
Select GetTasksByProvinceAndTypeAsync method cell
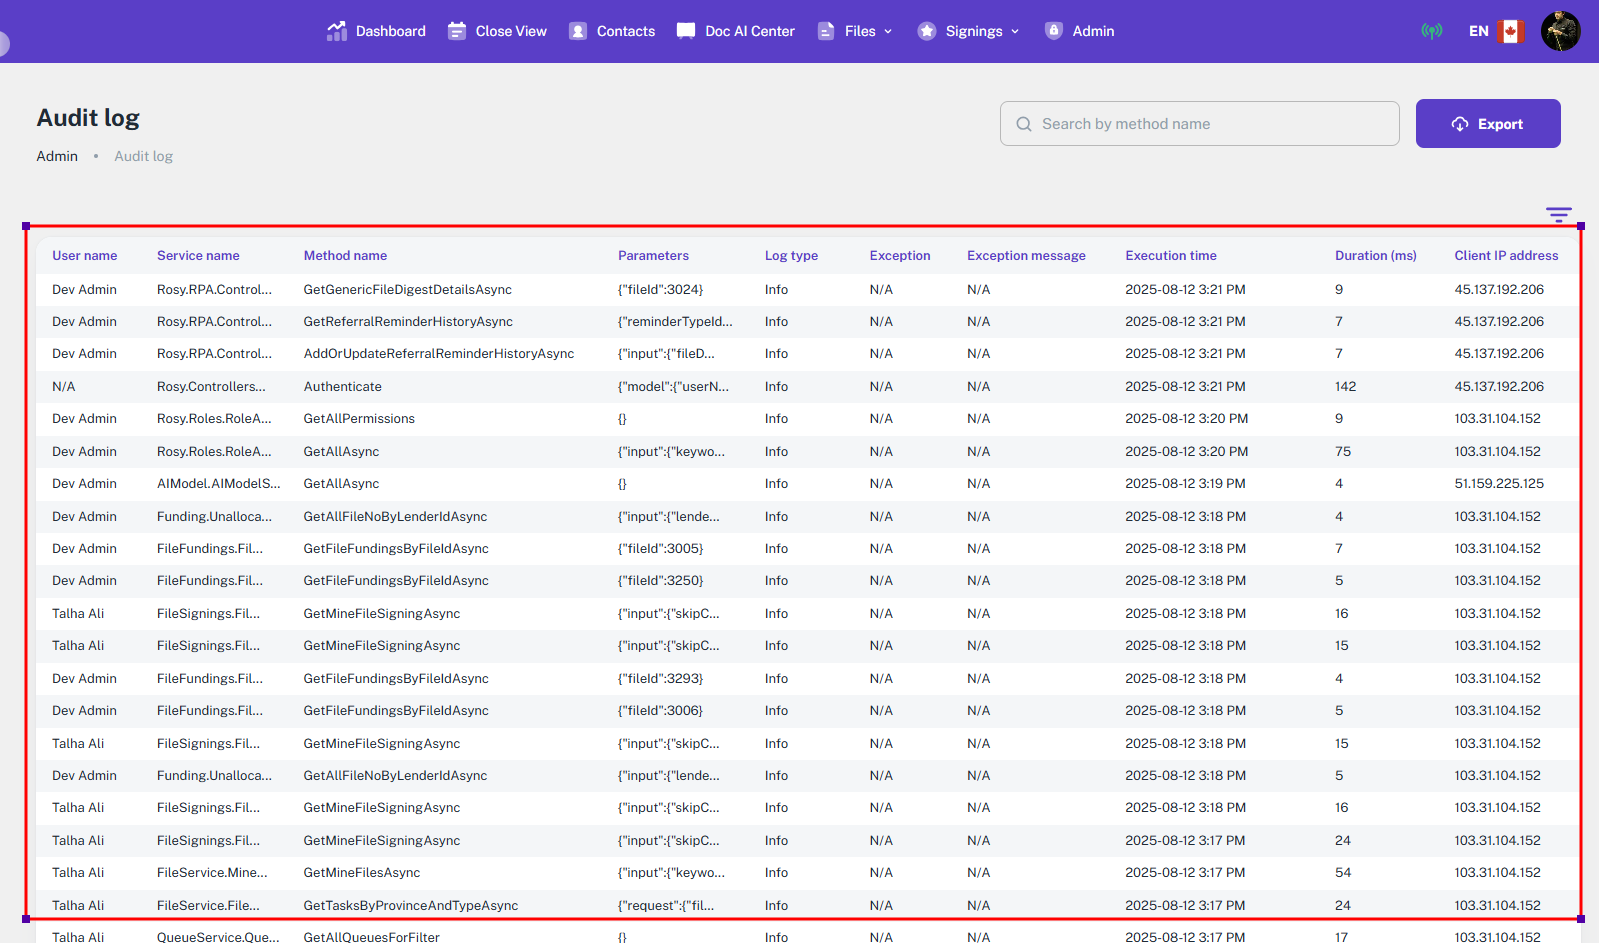pos(411,906)
